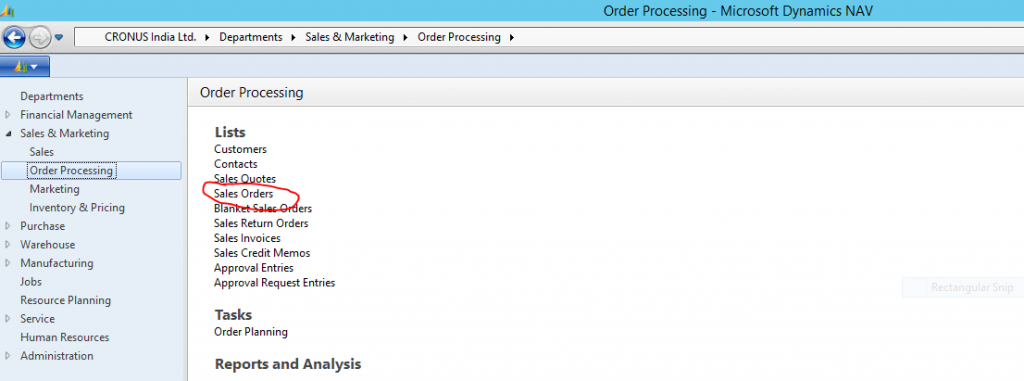Viewport: 1024px width, 381px height.
Task: Expand the Administration tree node
Action: [8, 356]
